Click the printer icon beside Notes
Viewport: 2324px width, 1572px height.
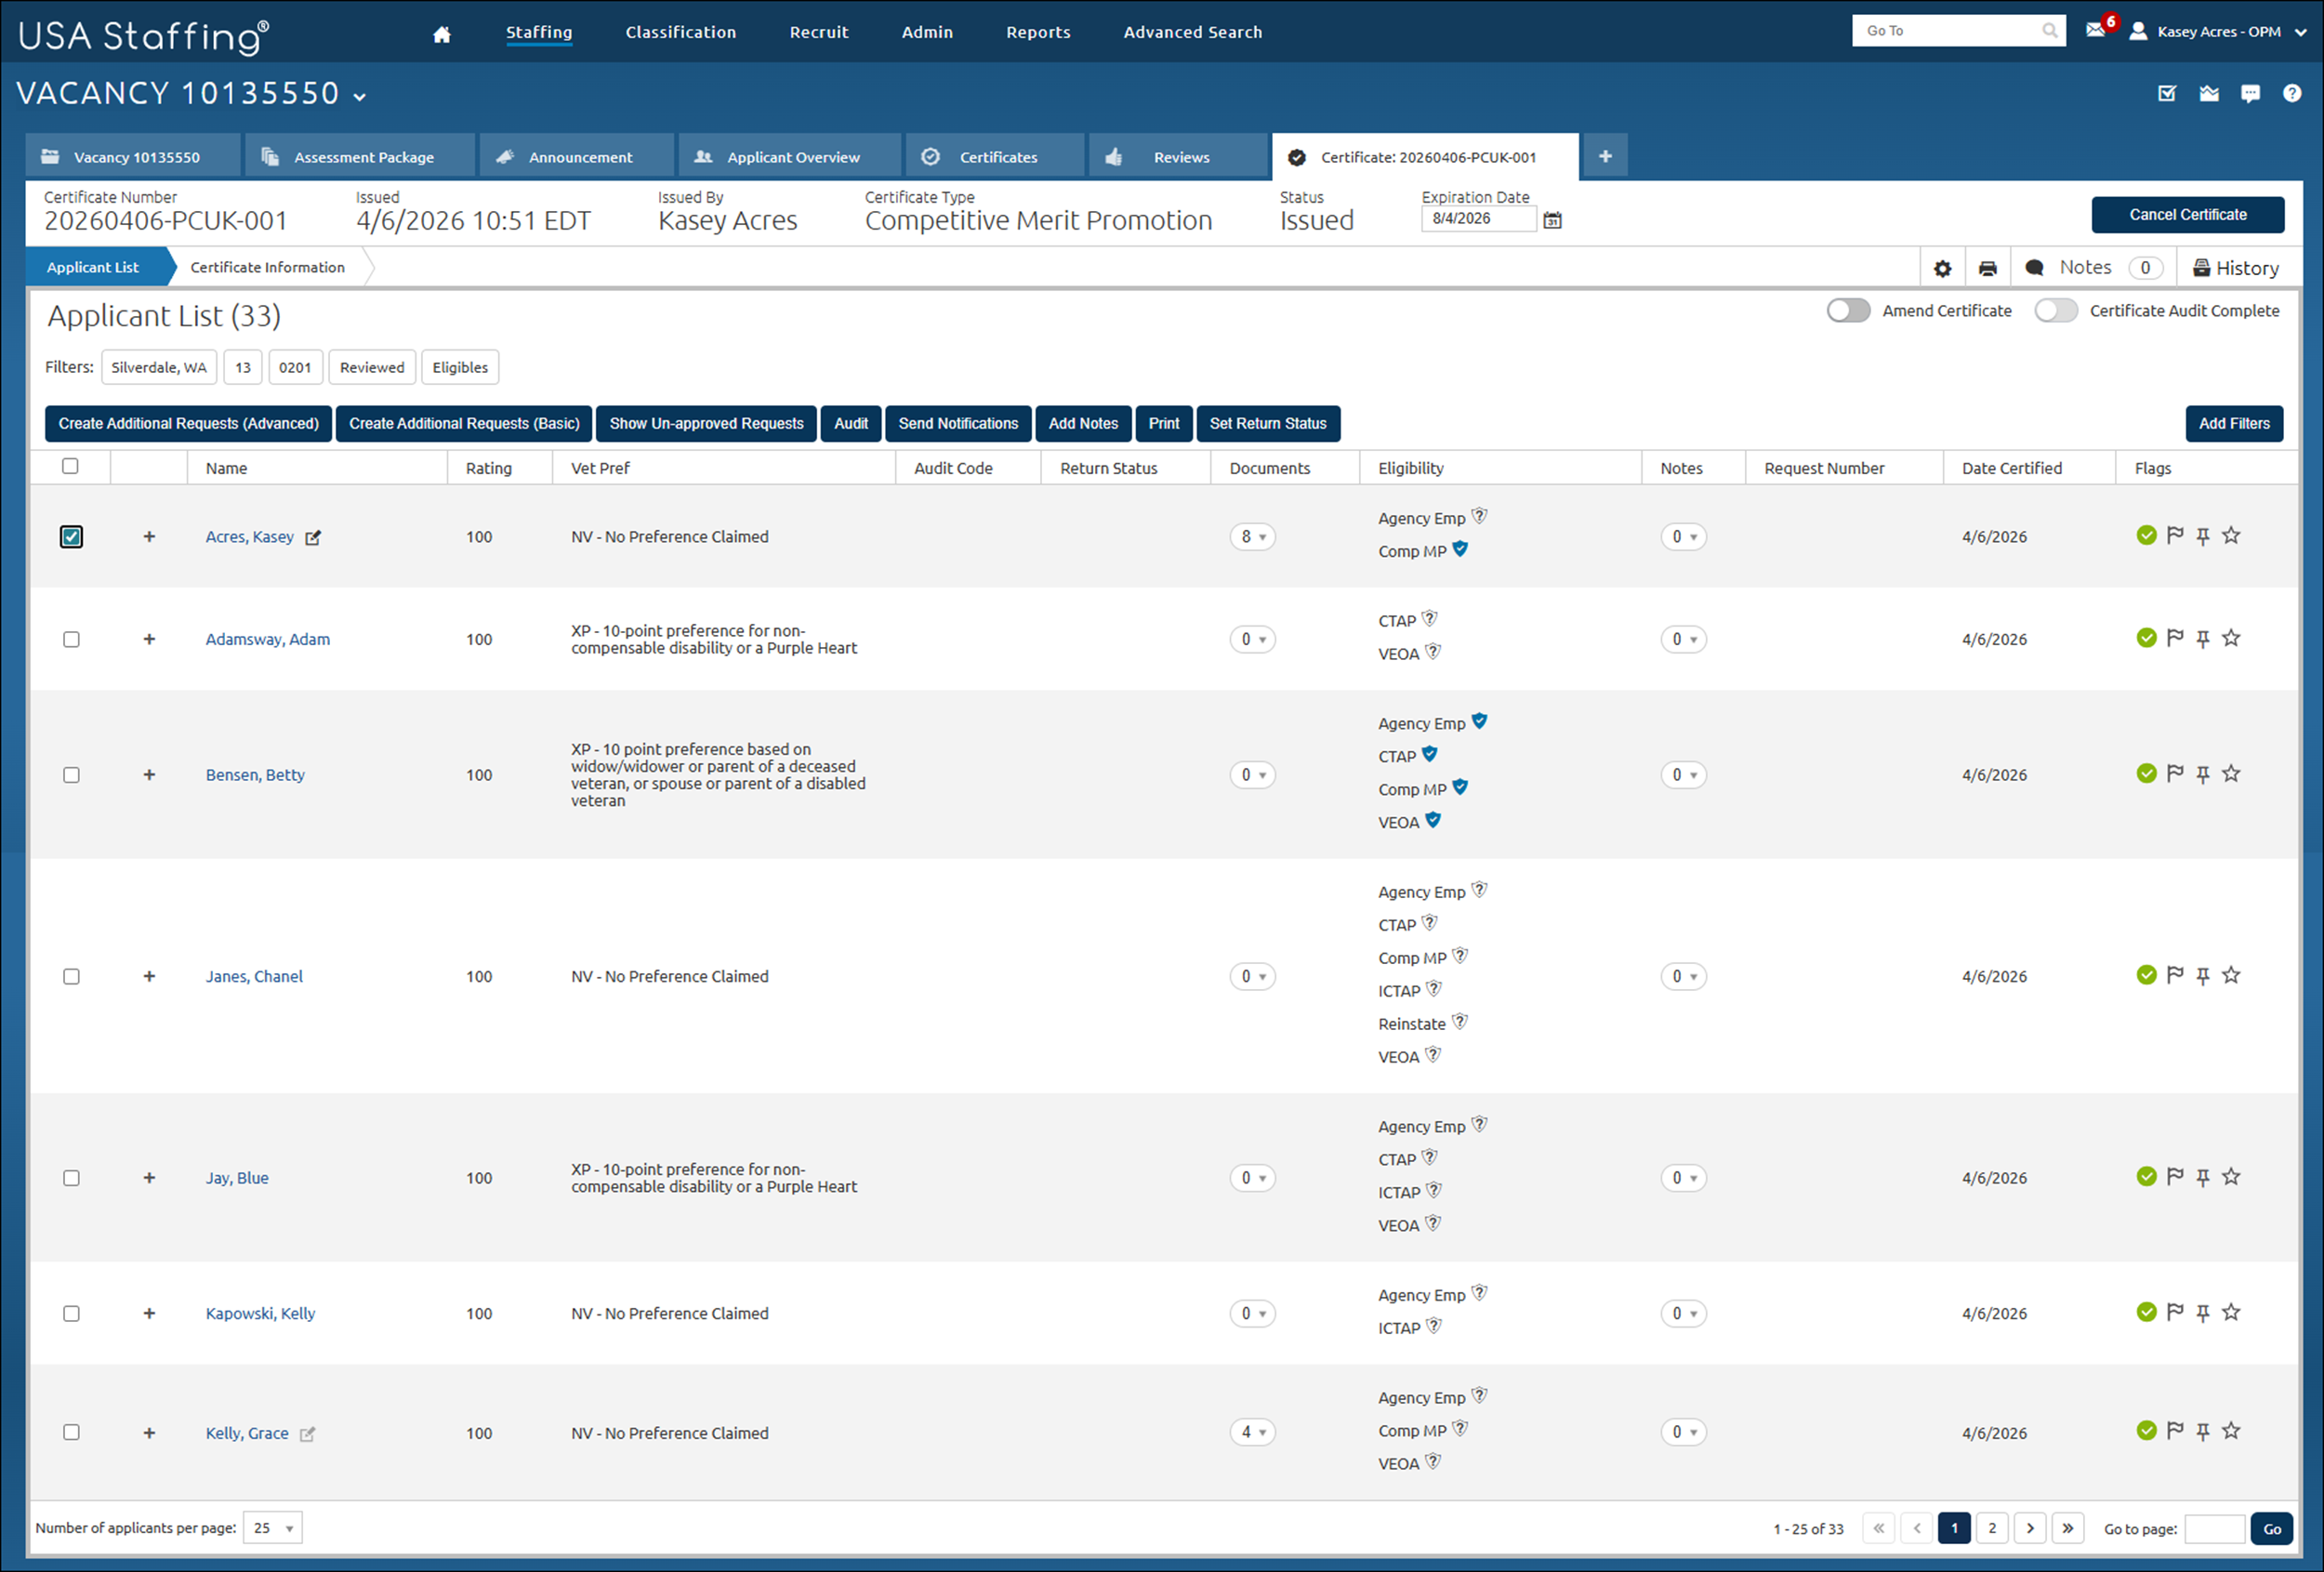coord(1987,268)
